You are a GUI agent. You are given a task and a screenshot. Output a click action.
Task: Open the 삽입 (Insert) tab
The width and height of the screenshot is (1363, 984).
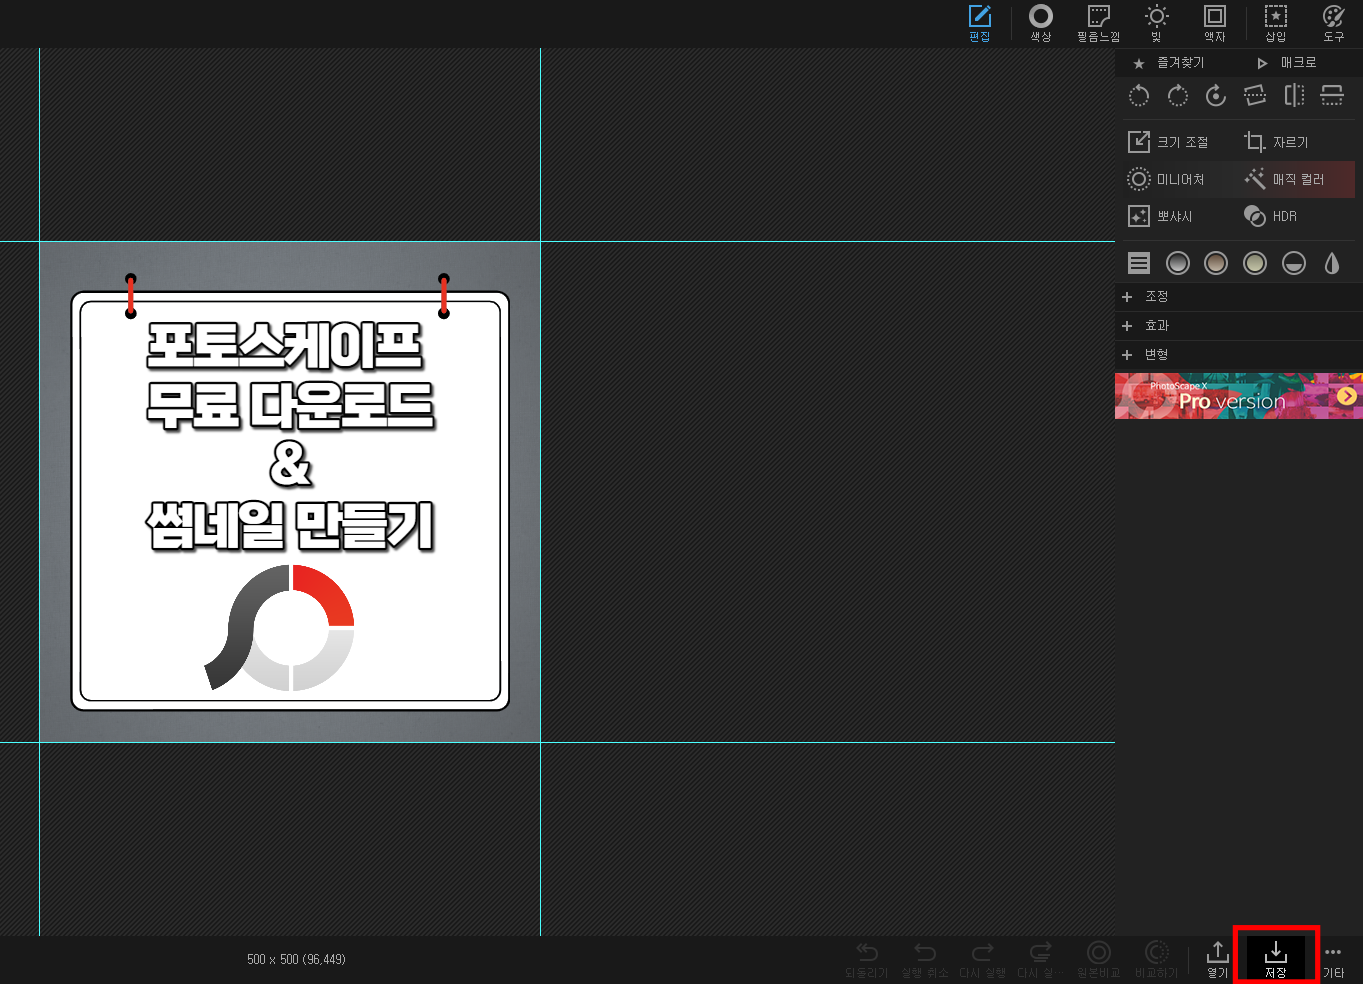(x=1276, y=23)
